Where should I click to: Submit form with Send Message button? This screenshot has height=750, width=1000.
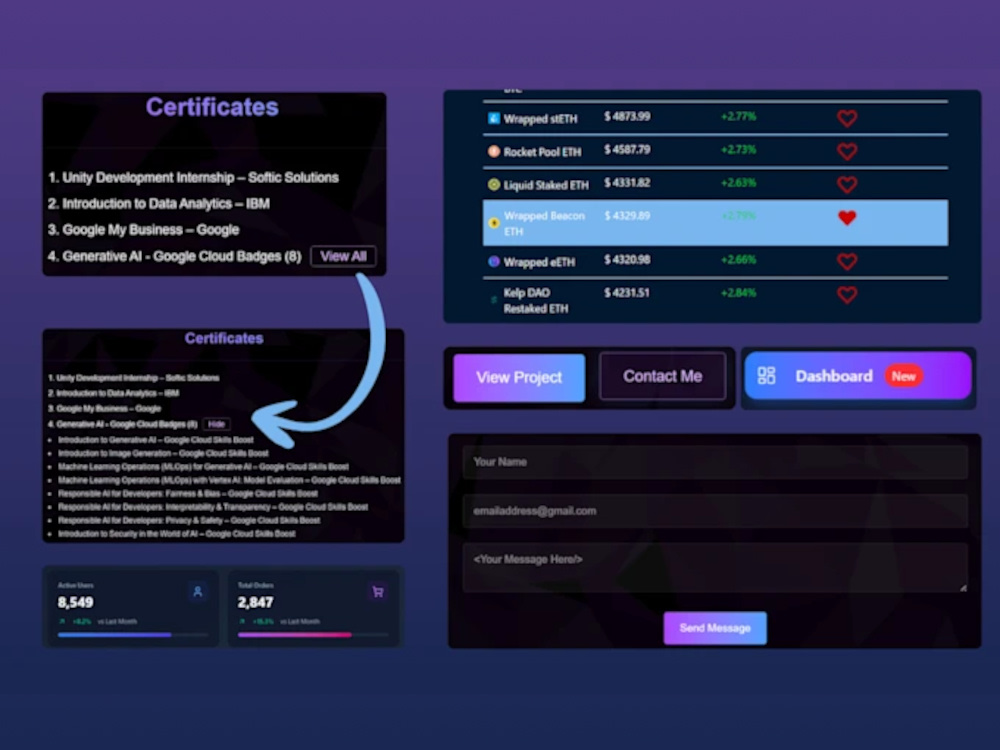[x=715, y=628]
